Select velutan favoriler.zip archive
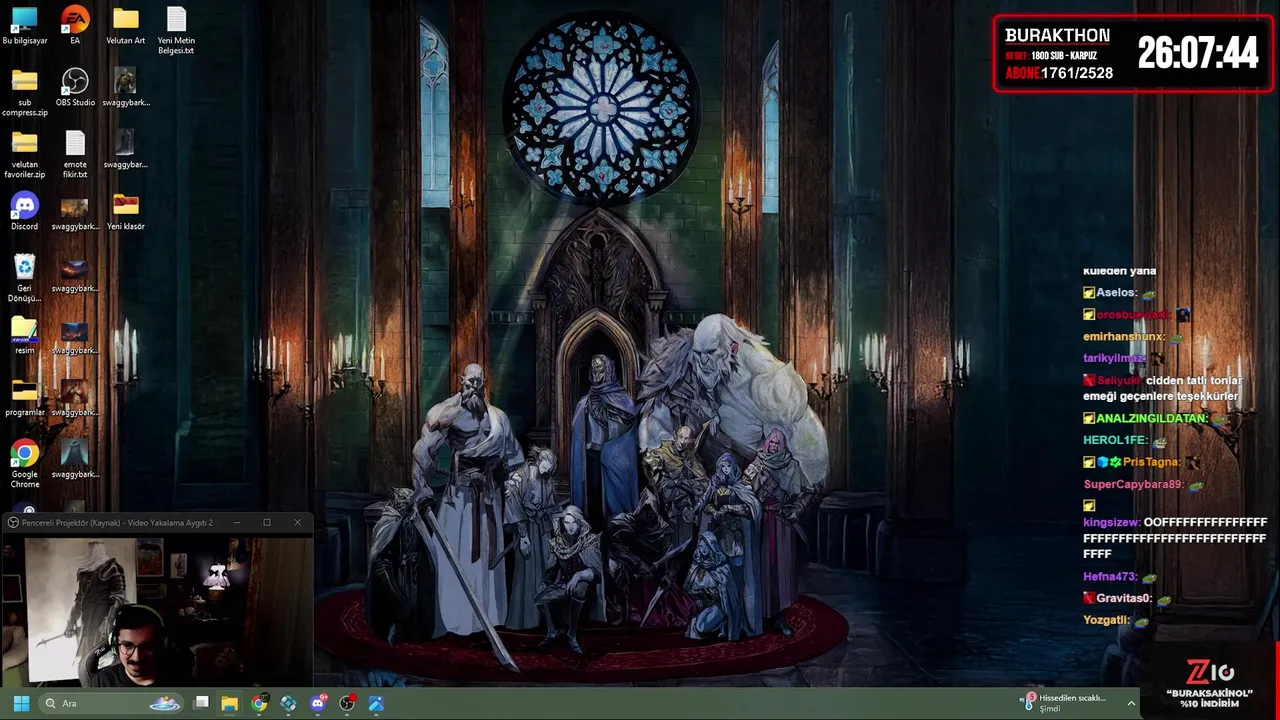This screenshot has height=720, width=1280. coord(24,154)
